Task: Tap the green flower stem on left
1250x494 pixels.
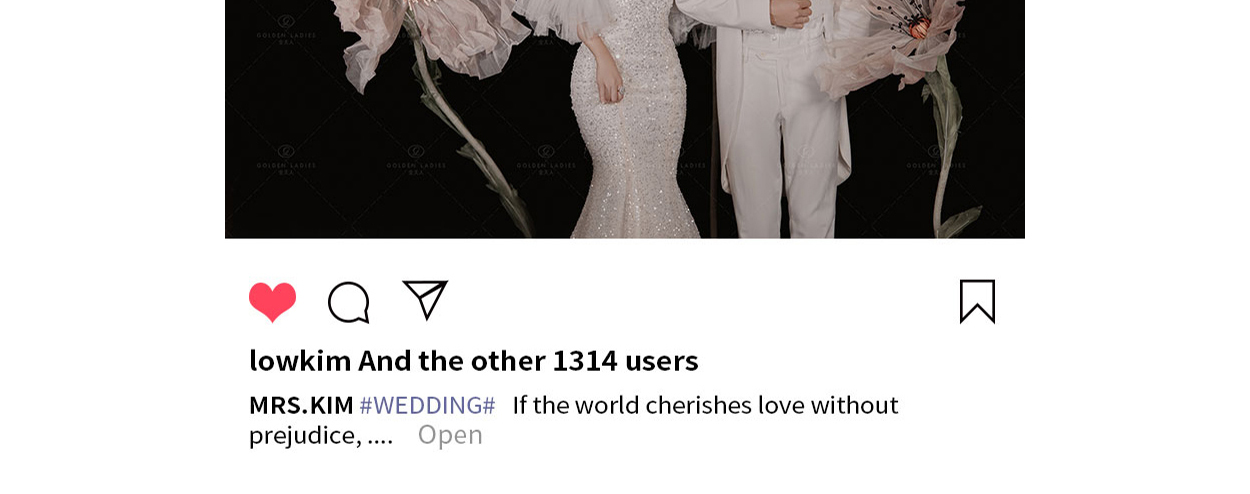Action: coord(472,150)
